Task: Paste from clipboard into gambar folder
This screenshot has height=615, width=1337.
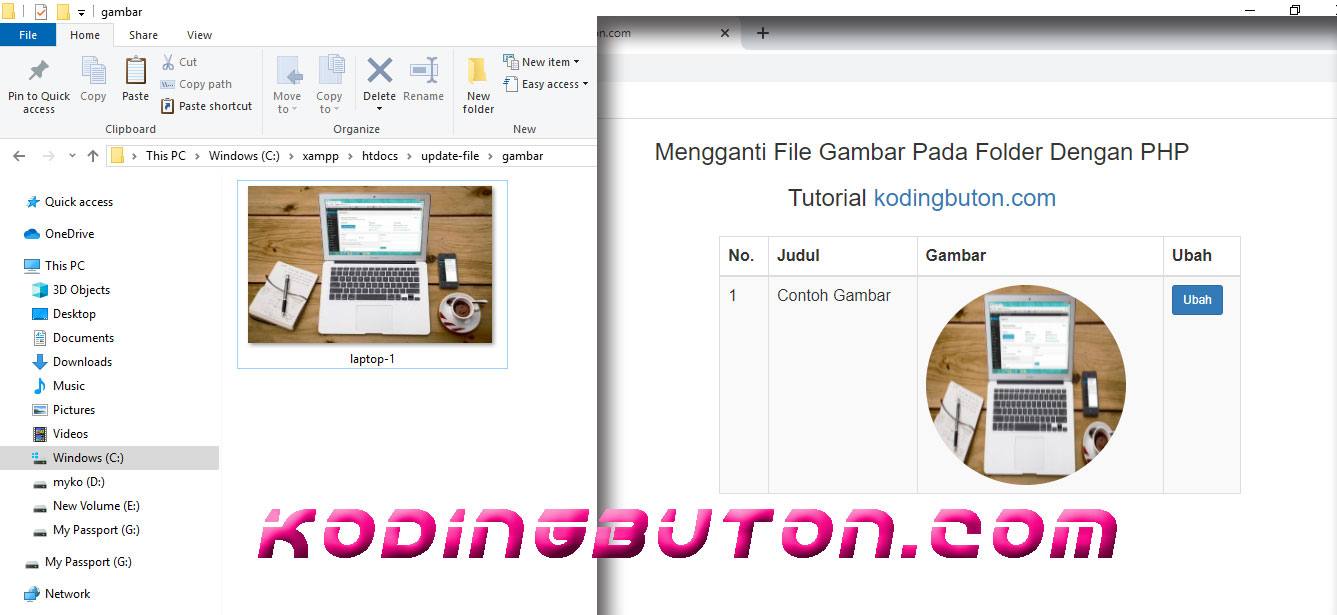Action: coord(134,80)
